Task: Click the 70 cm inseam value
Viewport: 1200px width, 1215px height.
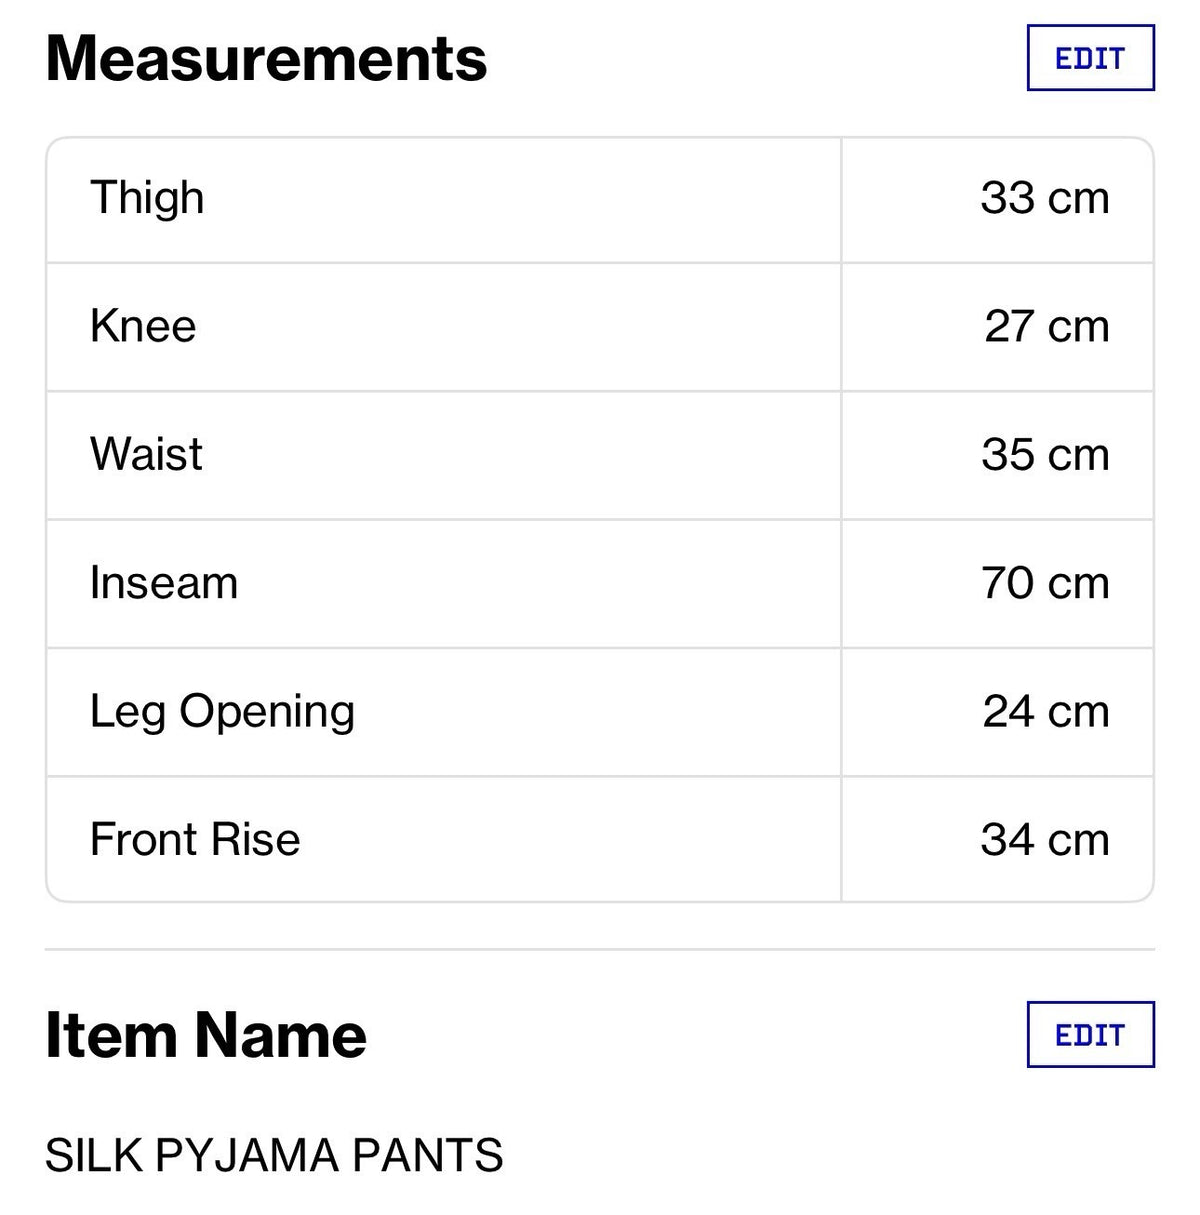Action: coord(1045,582)
